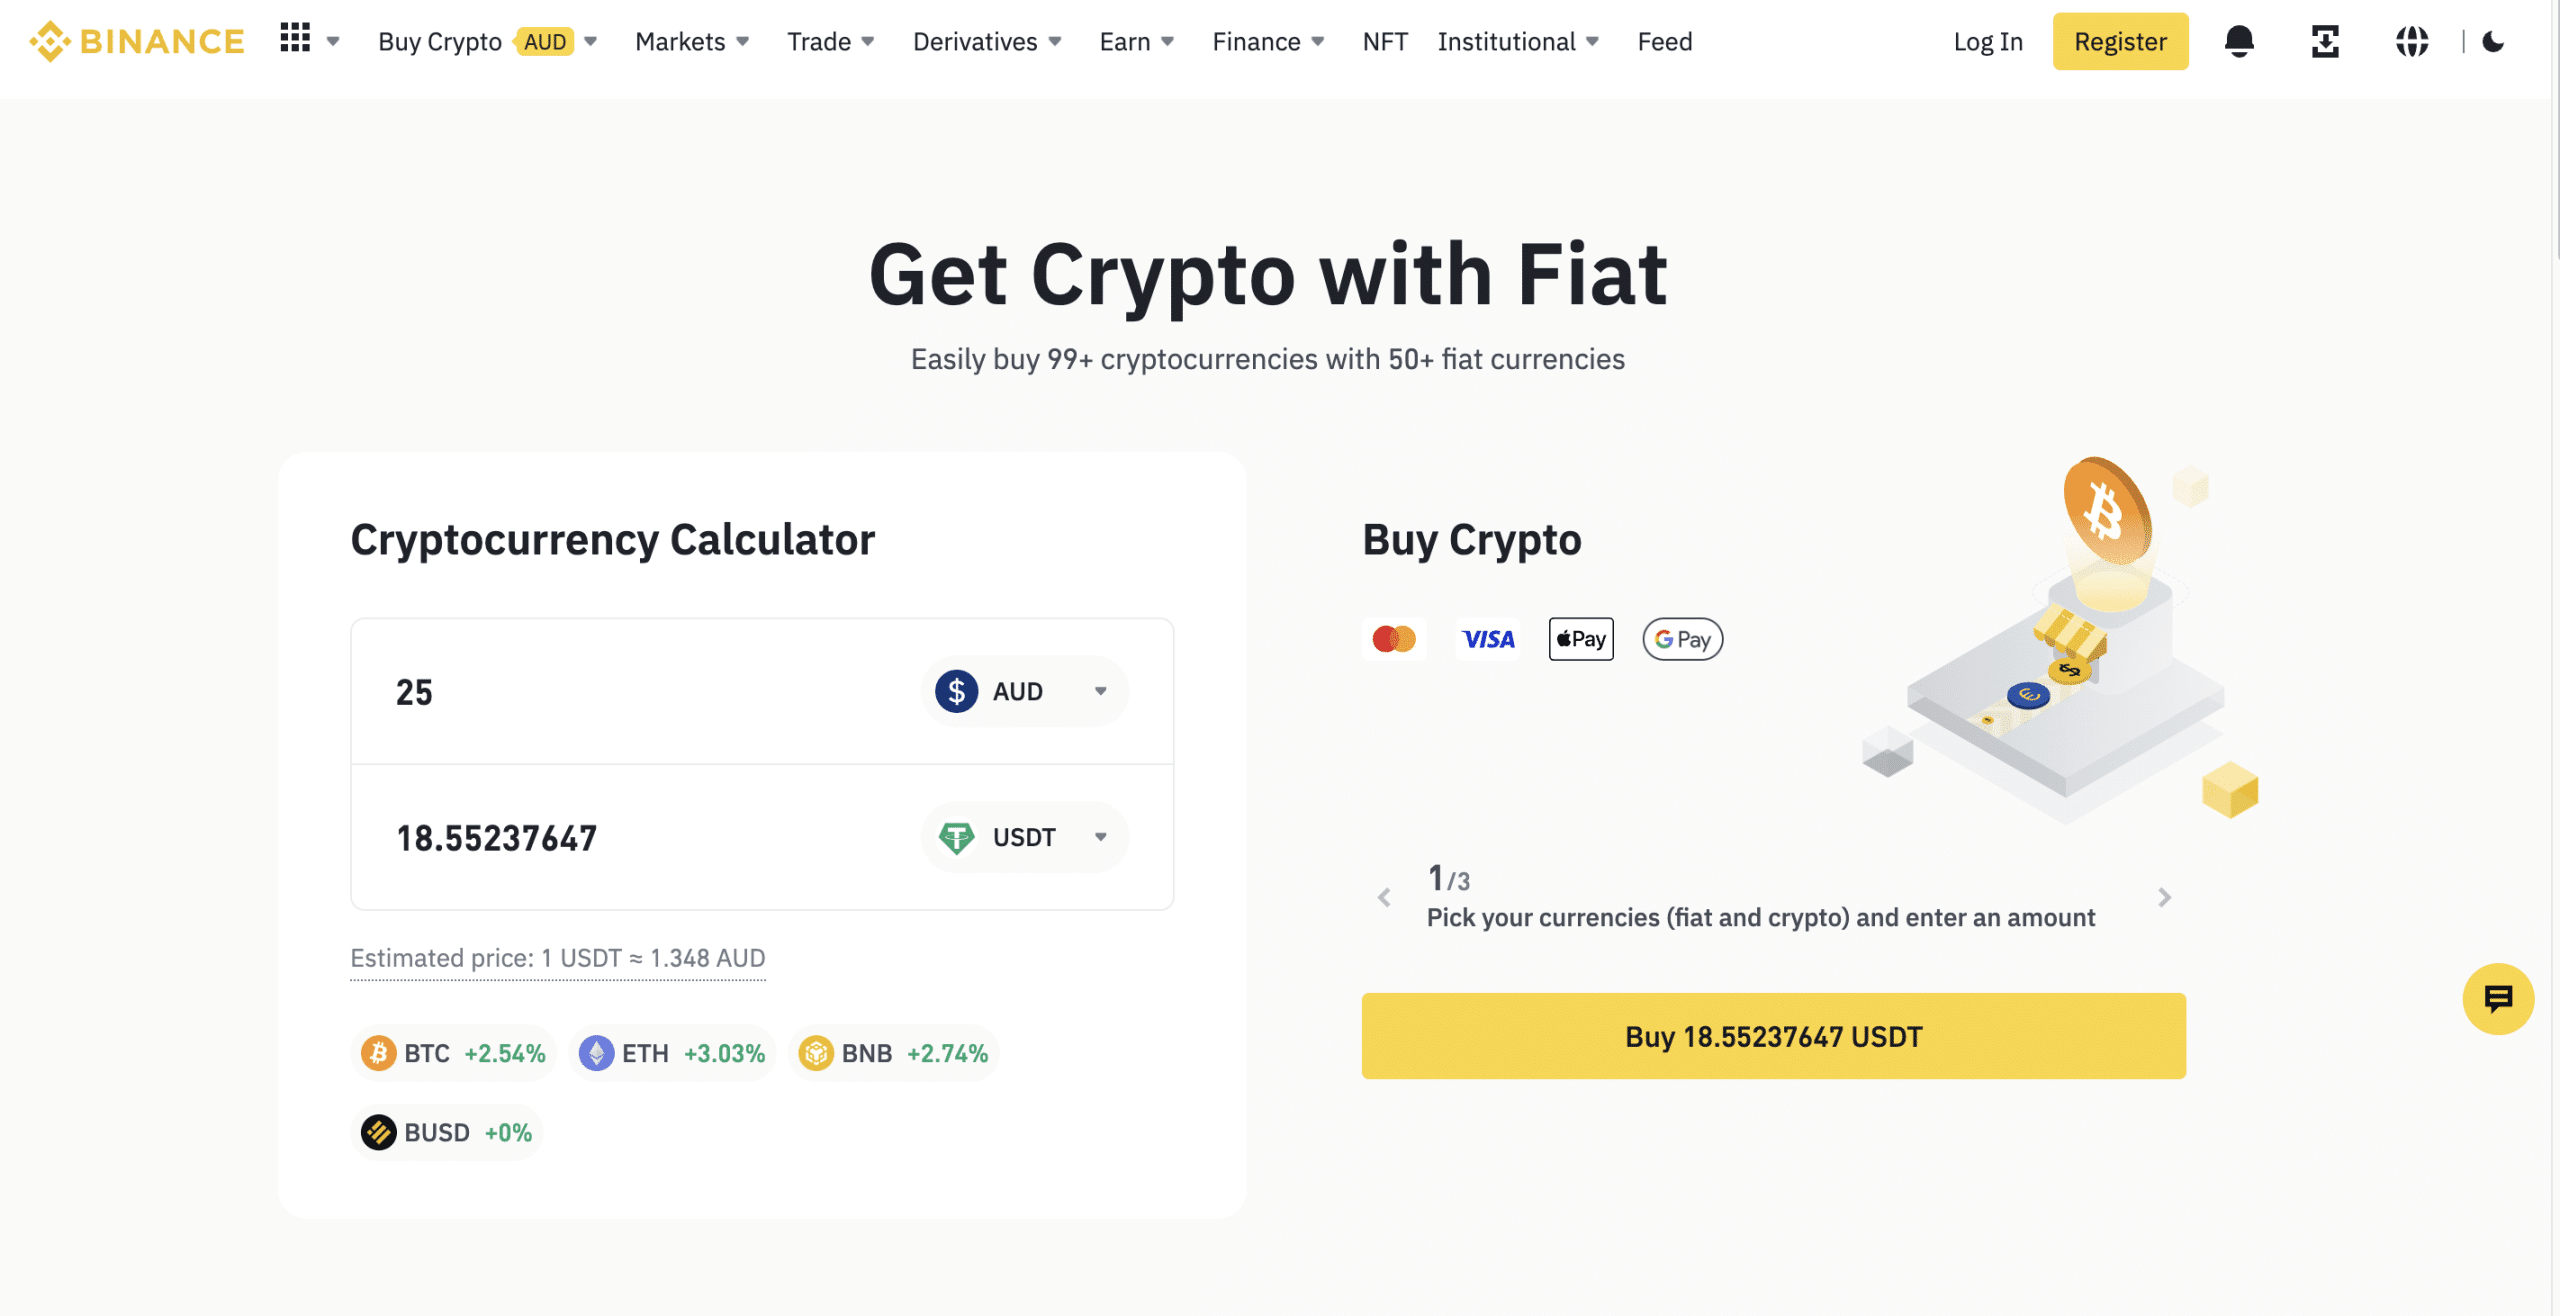Click the Binance logo icon

(50, 40)
